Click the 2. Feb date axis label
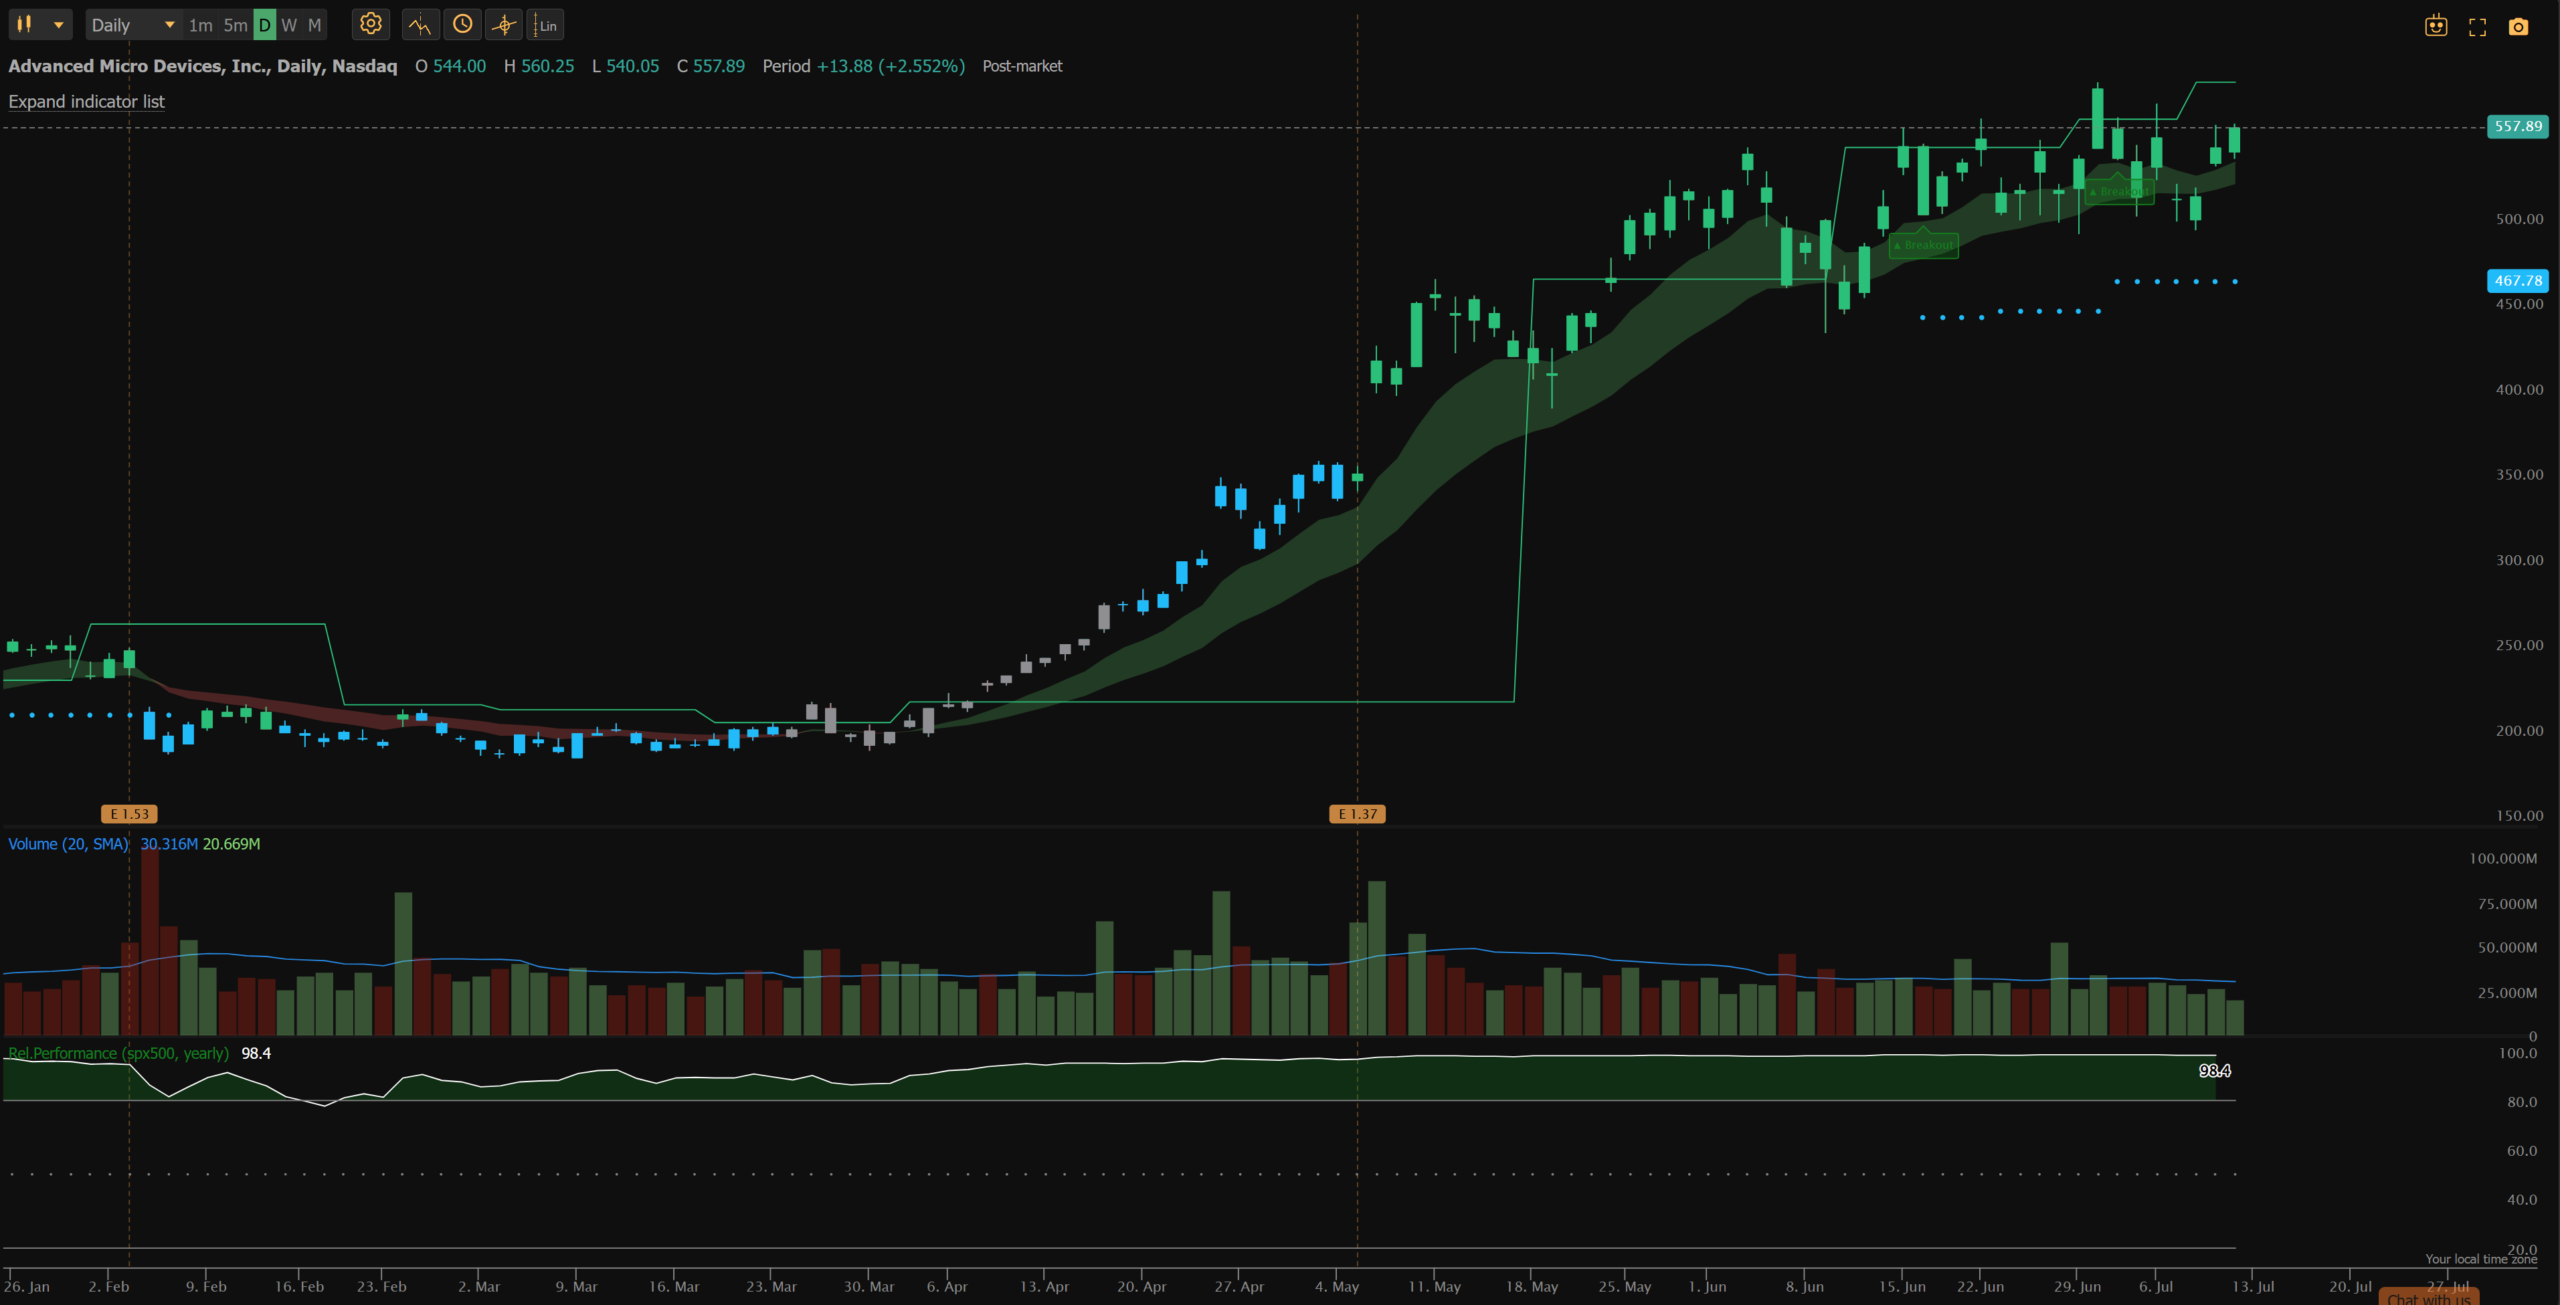The image size is (2560, 1305). coord(109,1286)
